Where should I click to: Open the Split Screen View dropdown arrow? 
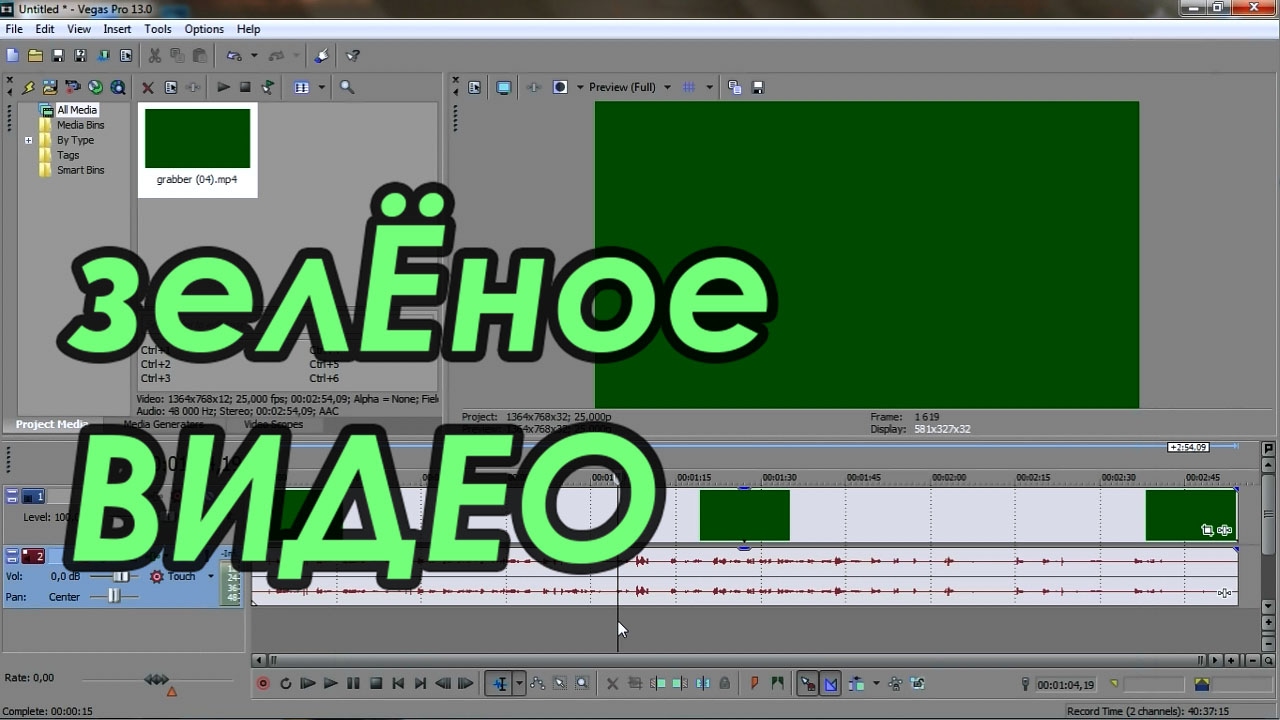580,87
